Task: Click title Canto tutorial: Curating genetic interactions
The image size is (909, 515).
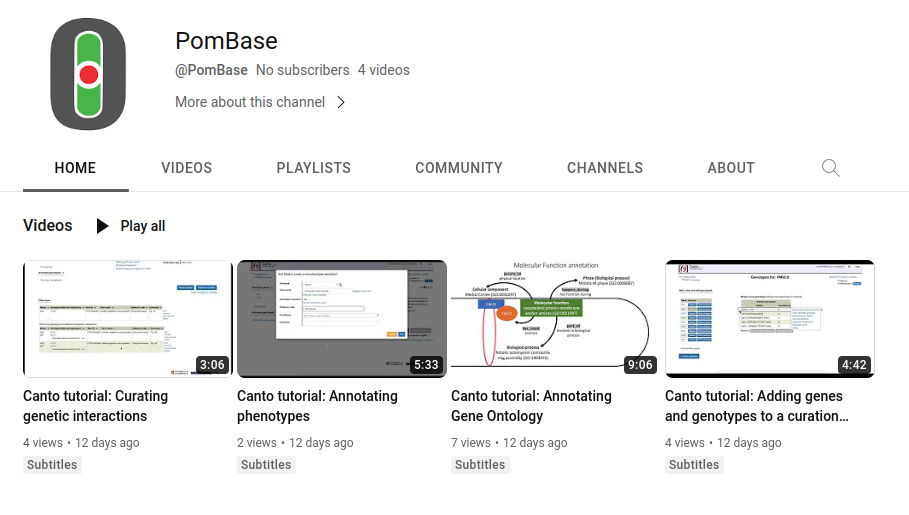Action: coord(96,406)
